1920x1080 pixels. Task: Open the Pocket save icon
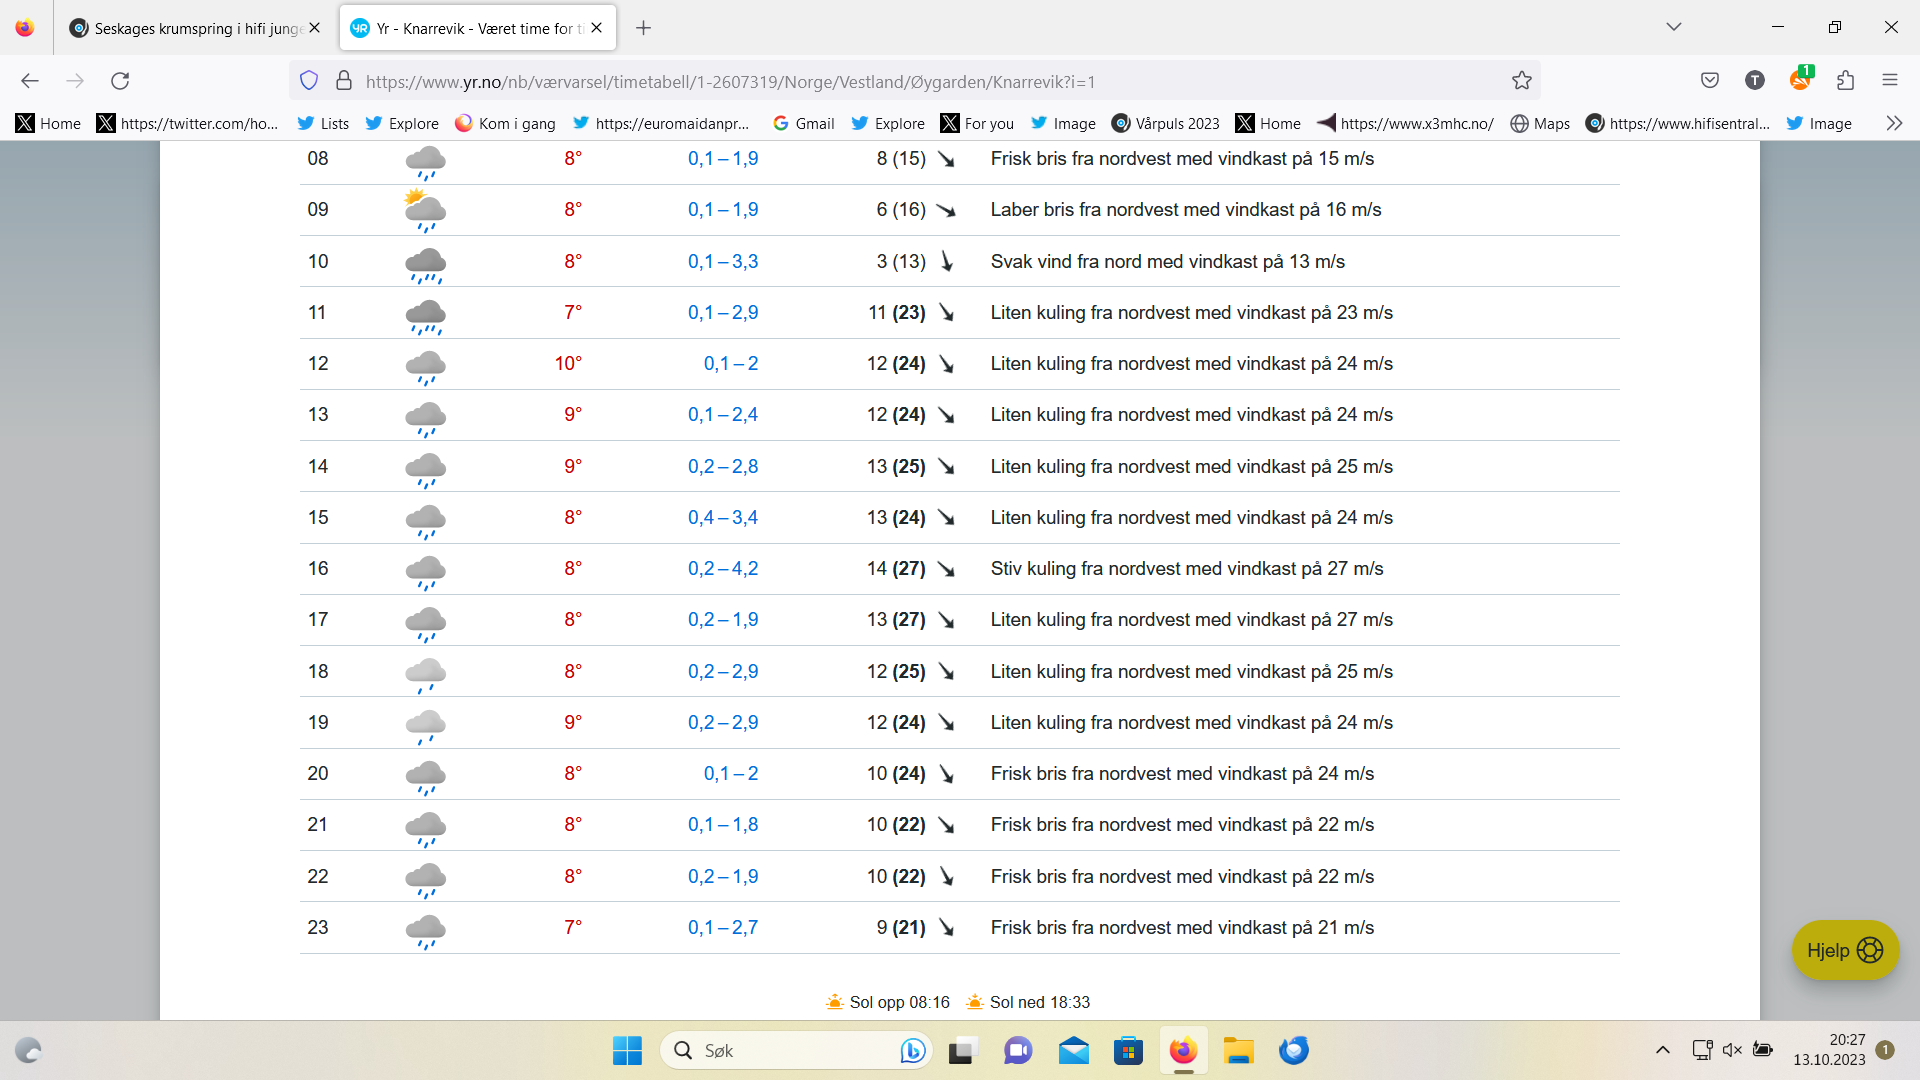click(1710, 81)
